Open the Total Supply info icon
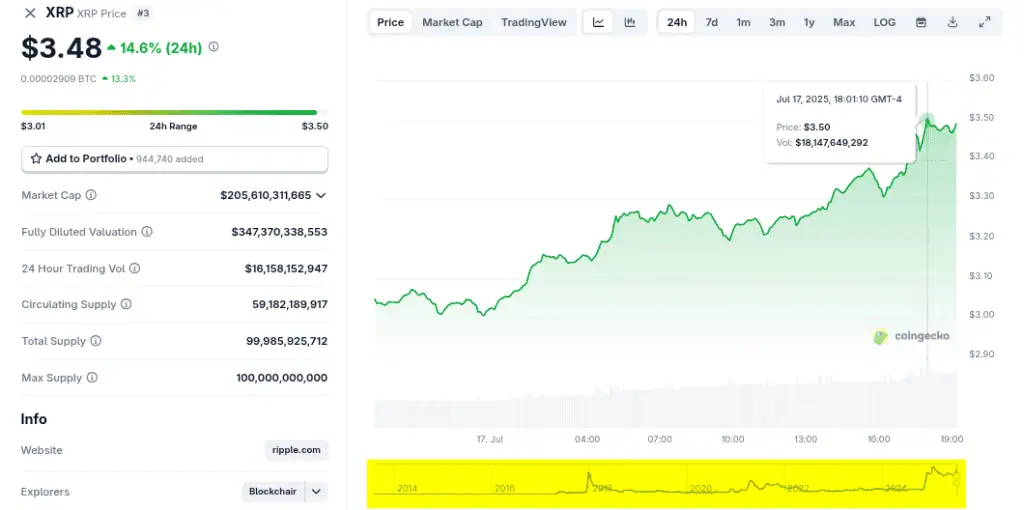 (x=96, y=341)
